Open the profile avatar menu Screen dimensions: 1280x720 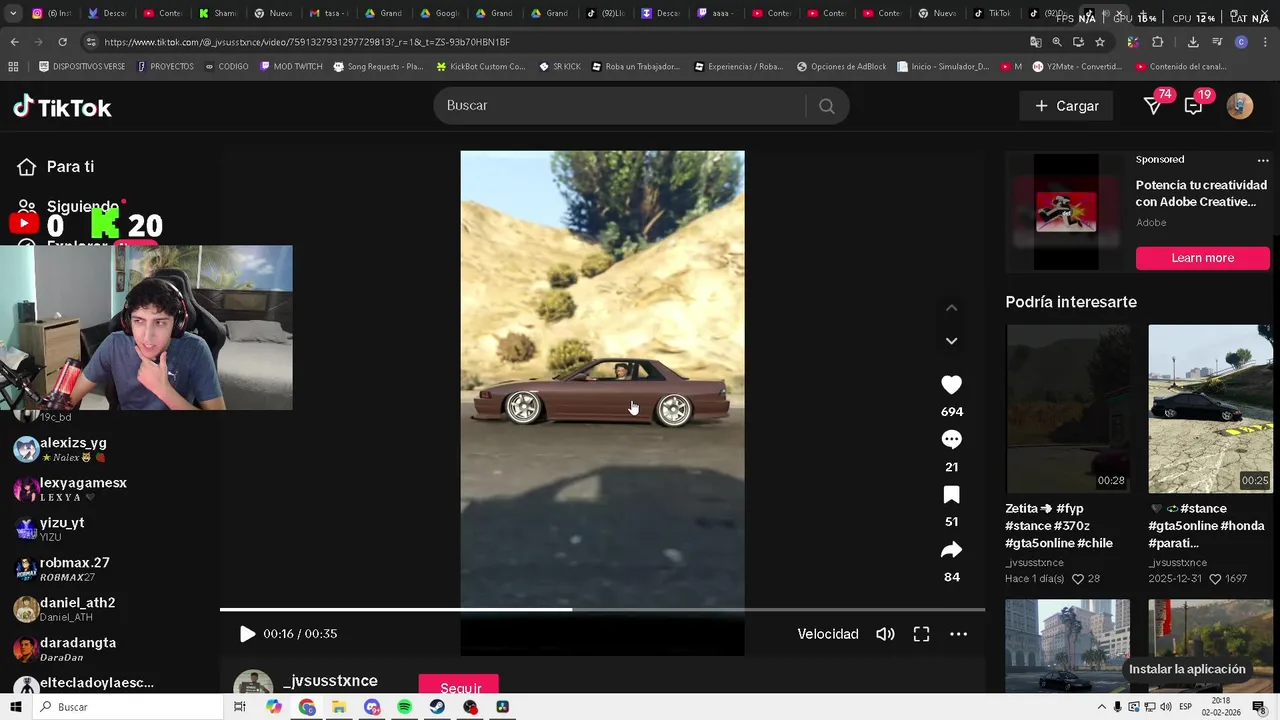(1240, 106)
